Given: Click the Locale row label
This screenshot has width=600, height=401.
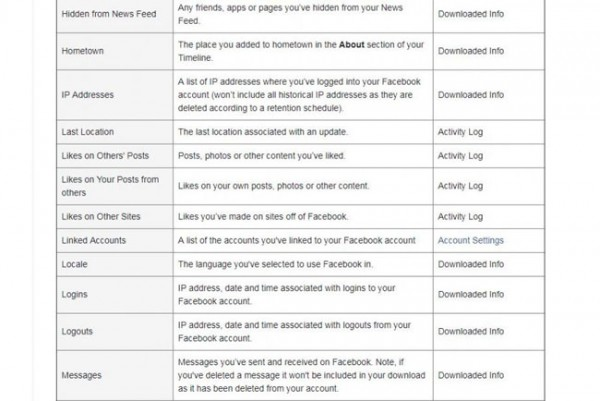Looking at the screenshot, I should pyautogui.click(x=76, y=265).
